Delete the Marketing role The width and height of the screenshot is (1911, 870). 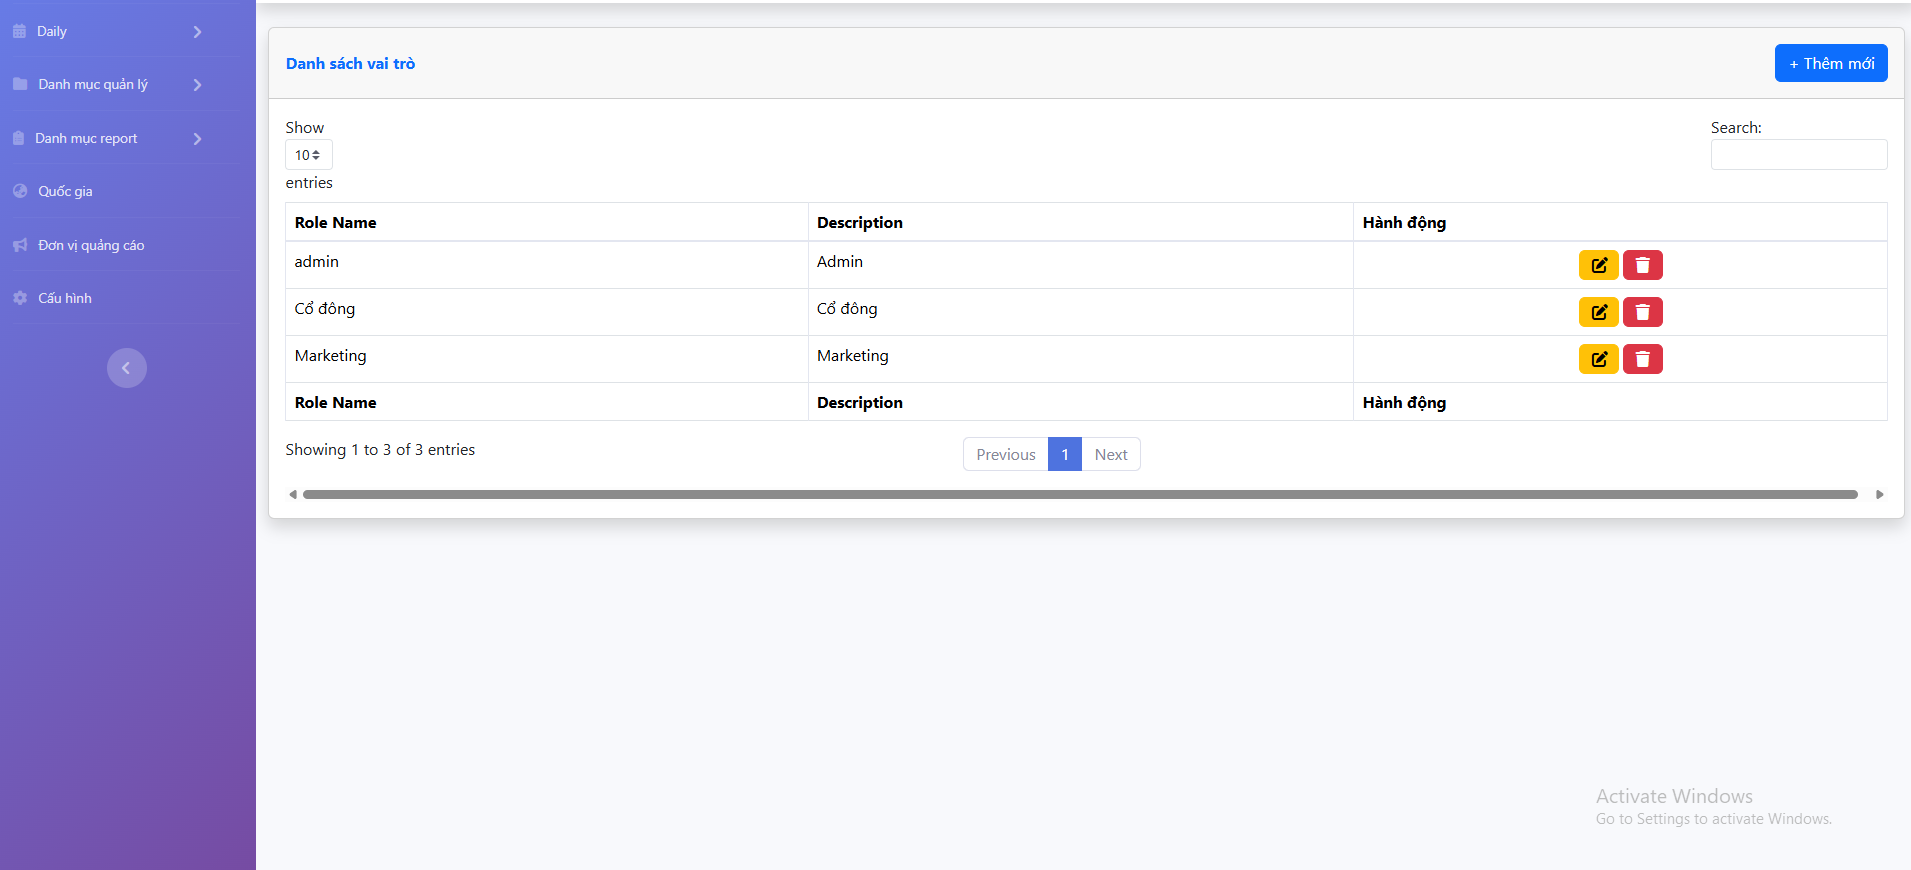[x=1642, y=359]
